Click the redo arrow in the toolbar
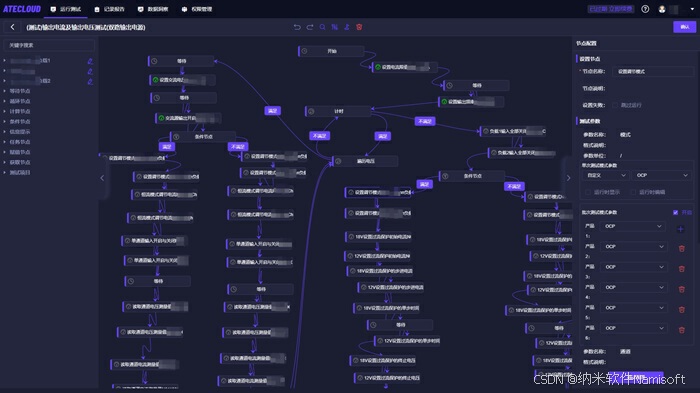 click(x=310, y=27)
